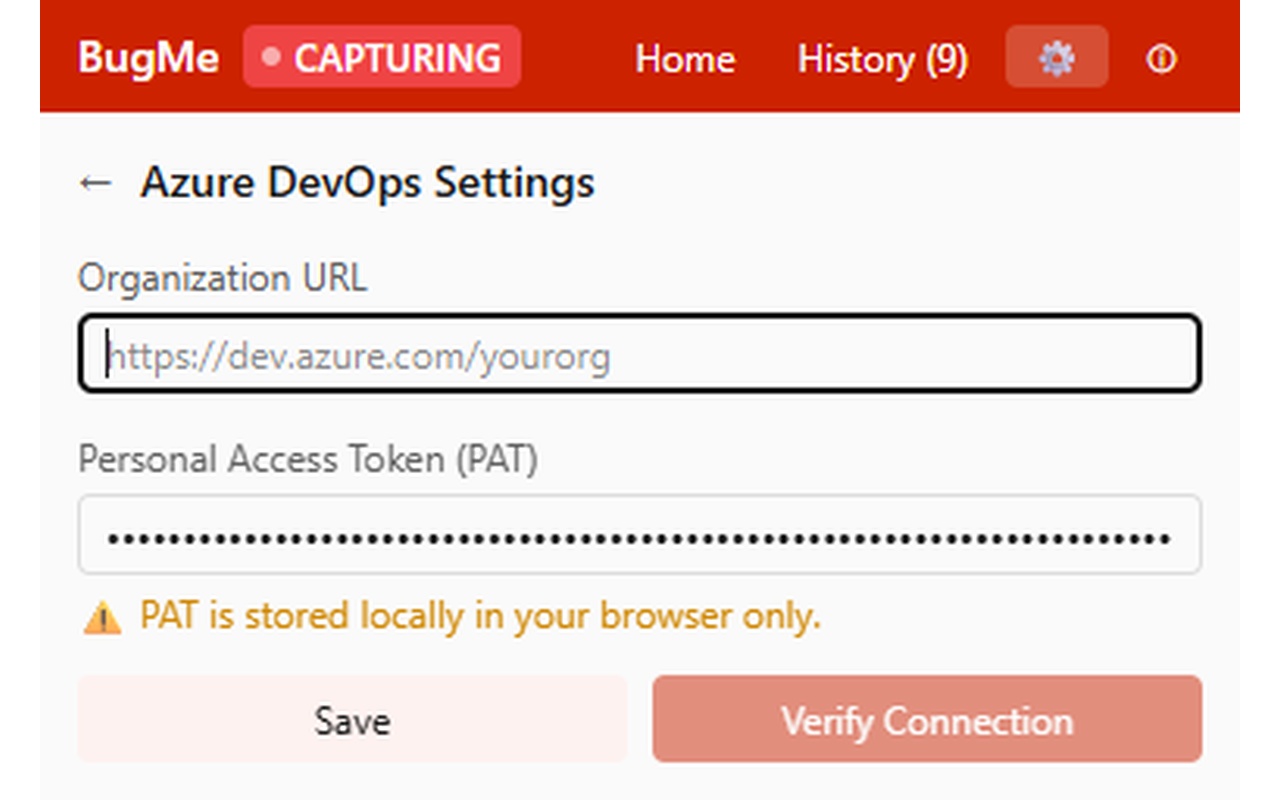
Task: Click the dev.azure.com/yourorg placeholder text
Action: [358, 355]
